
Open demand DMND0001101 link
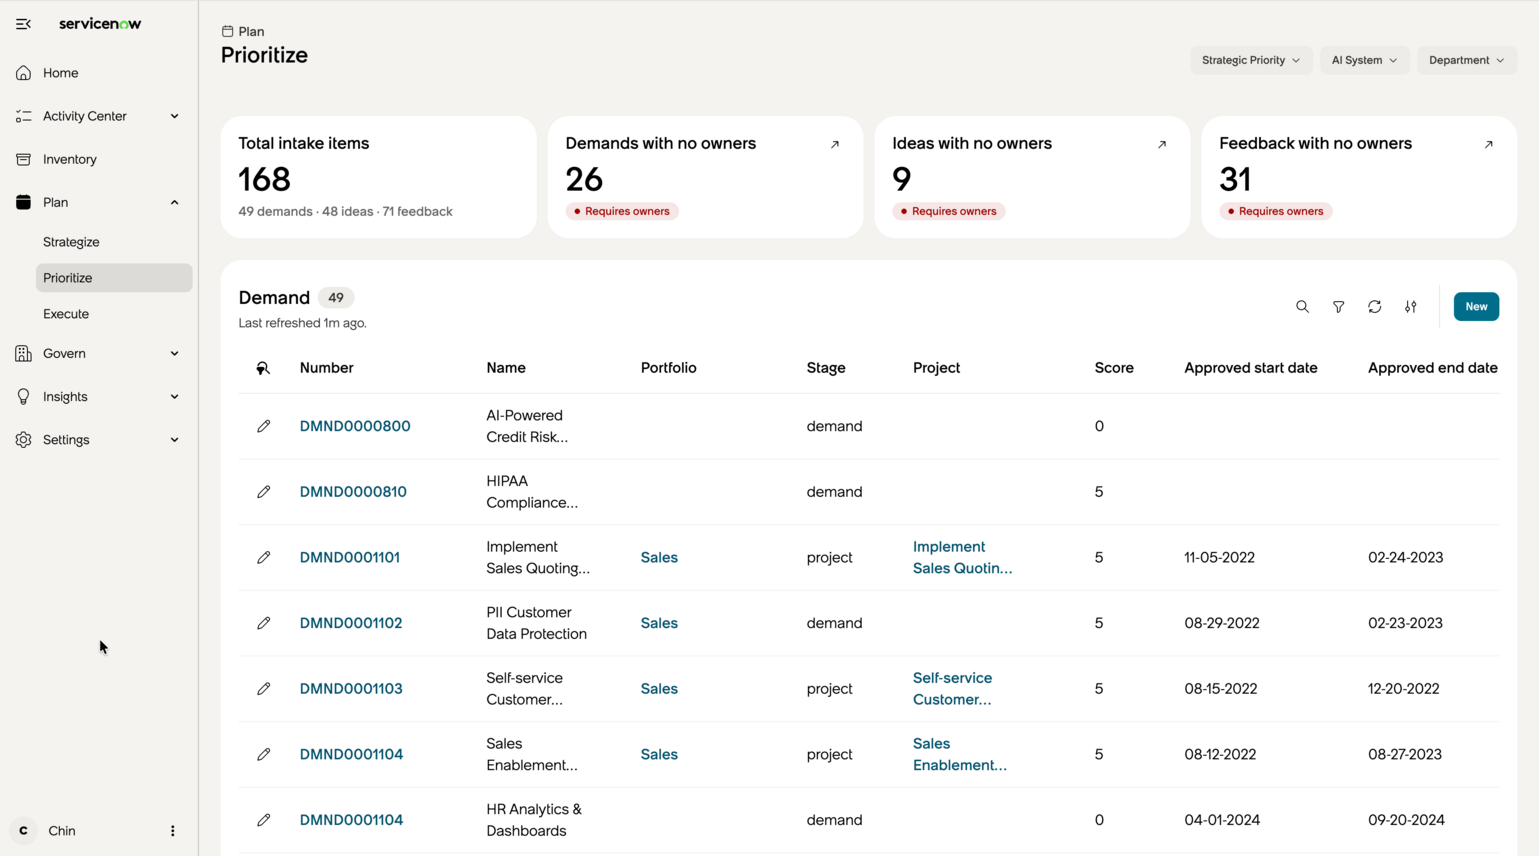pyautogui.click(x=350, y=557)
